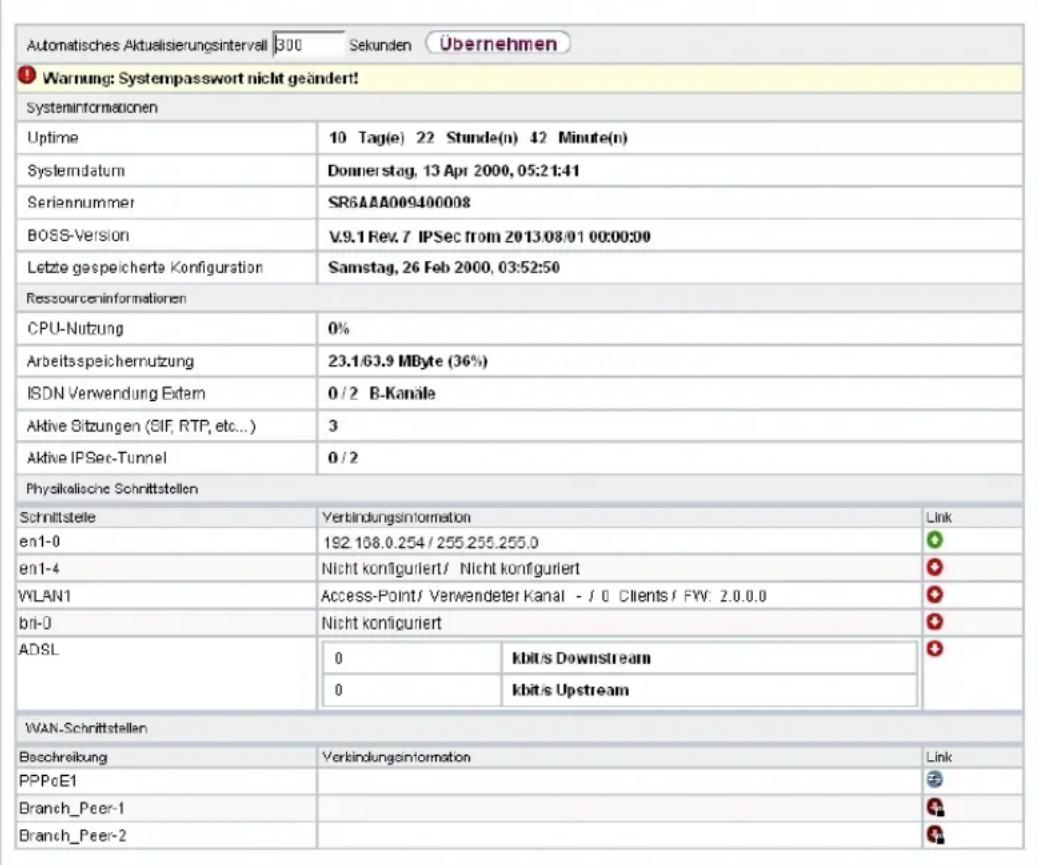Select the 'Warnung: Systempasswort nicht geändert!' text

tap(200, 78)
